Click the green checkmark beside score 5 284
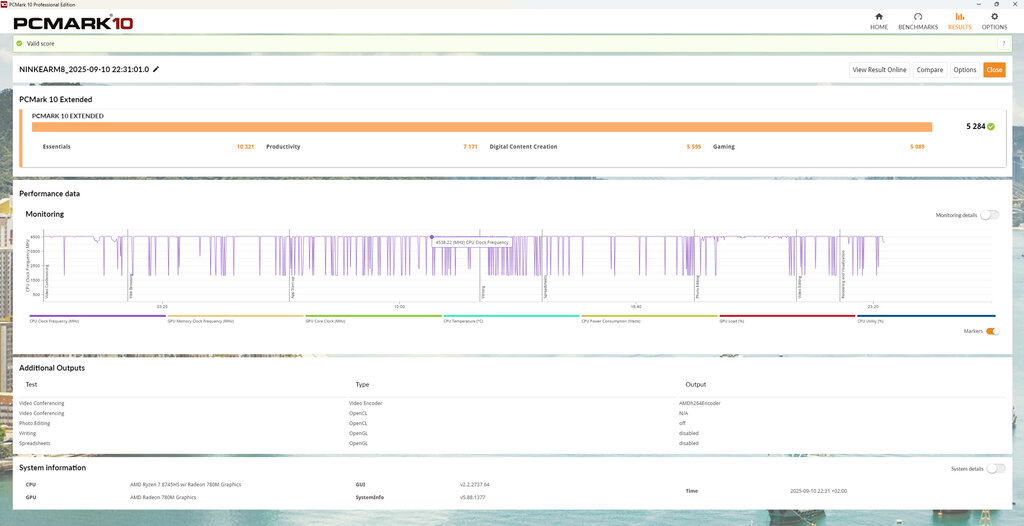 pyautogui.click(x=991, y=127)
